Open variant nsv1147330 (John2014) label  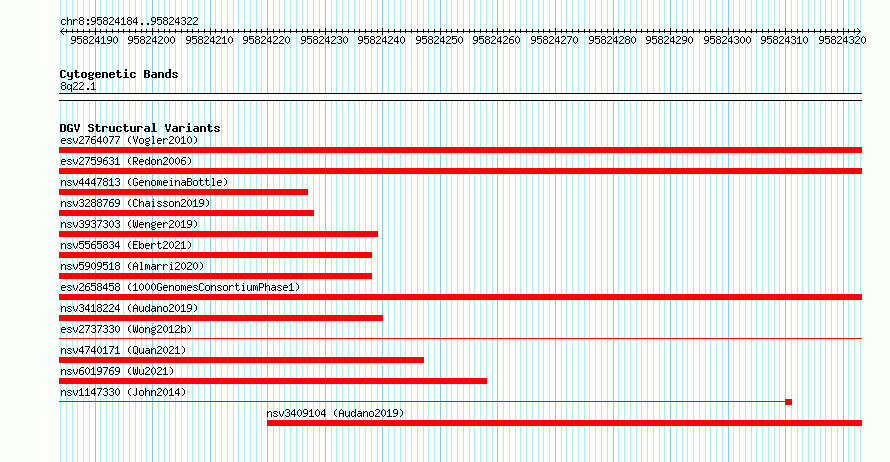[x=123, y=392]
